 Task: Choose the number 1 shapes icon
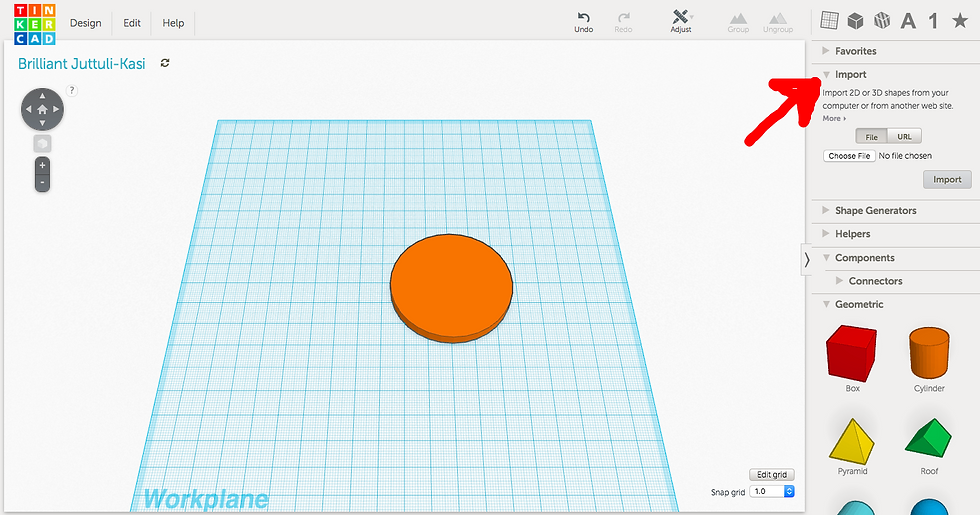[x=933, y=21]
